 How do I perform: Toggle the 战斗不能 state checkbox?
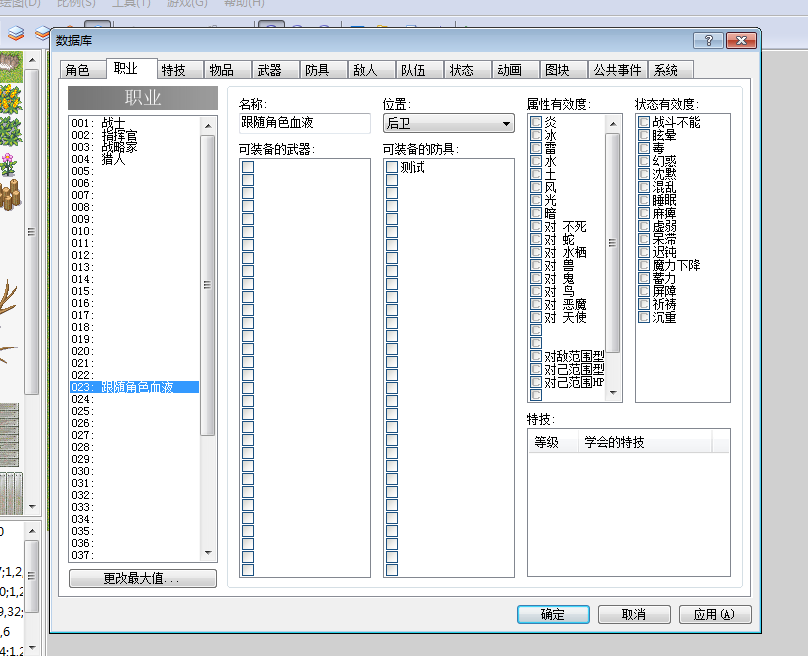[644, 122]
